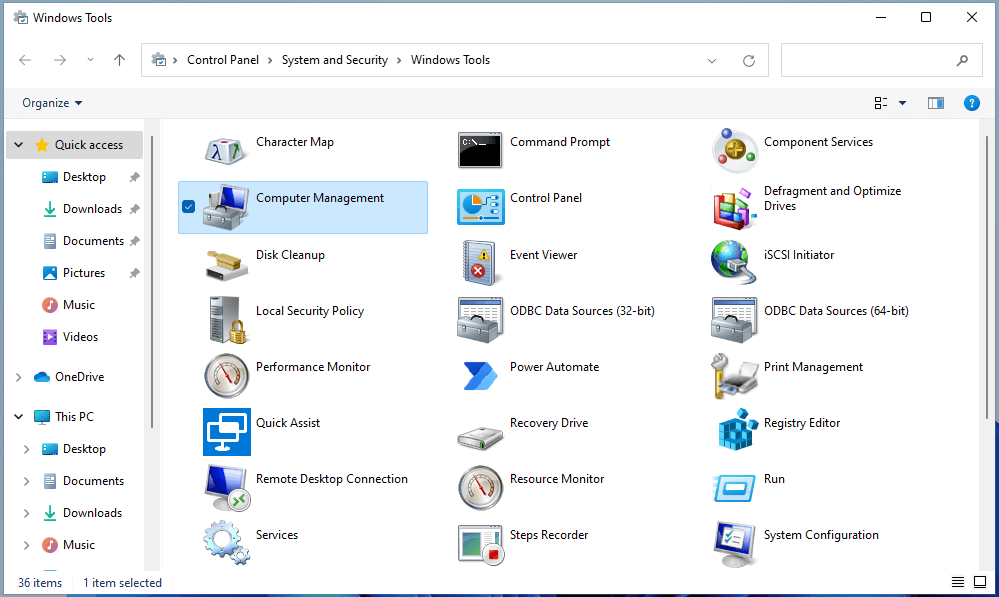Open Power Automate
Viewport: 999px width, 597px height.
[x=553, y=366]
